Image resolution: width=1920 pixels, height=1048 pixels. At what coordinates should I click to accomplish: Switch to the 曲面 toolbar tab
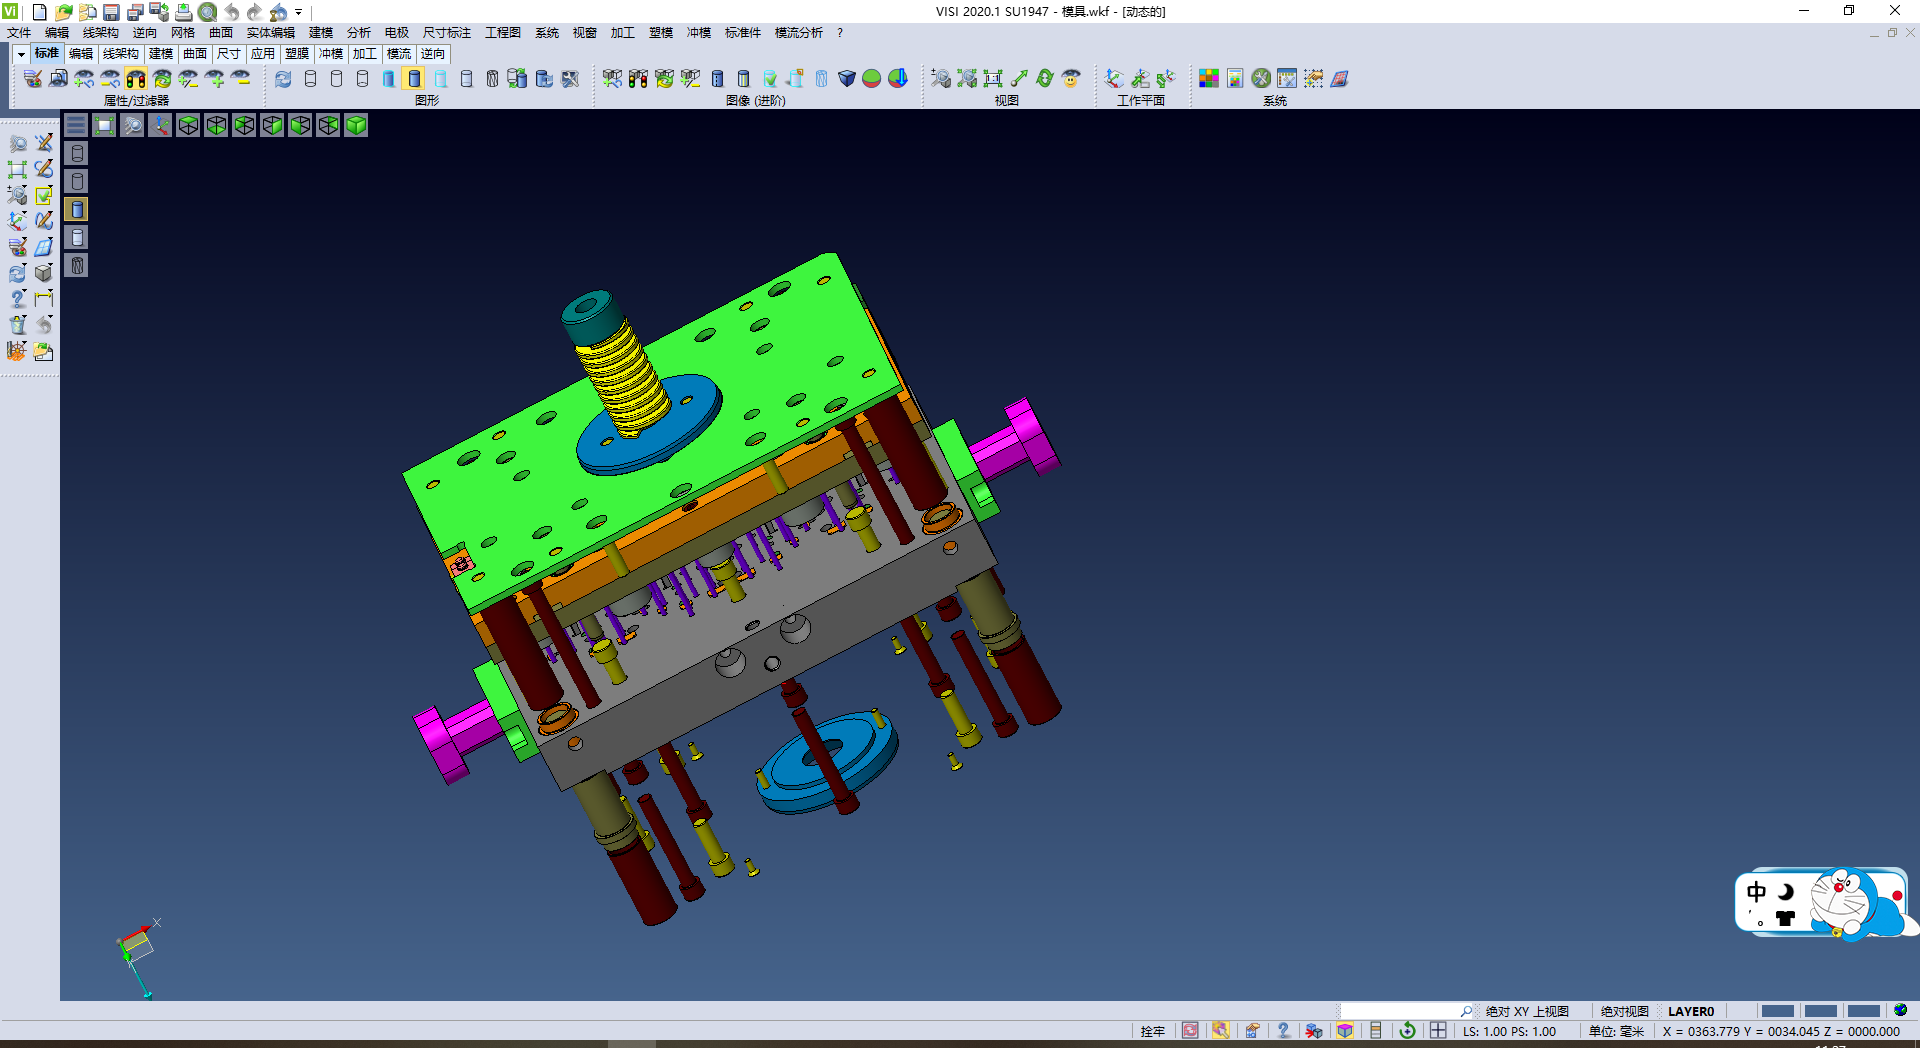[x=195, y=54]
